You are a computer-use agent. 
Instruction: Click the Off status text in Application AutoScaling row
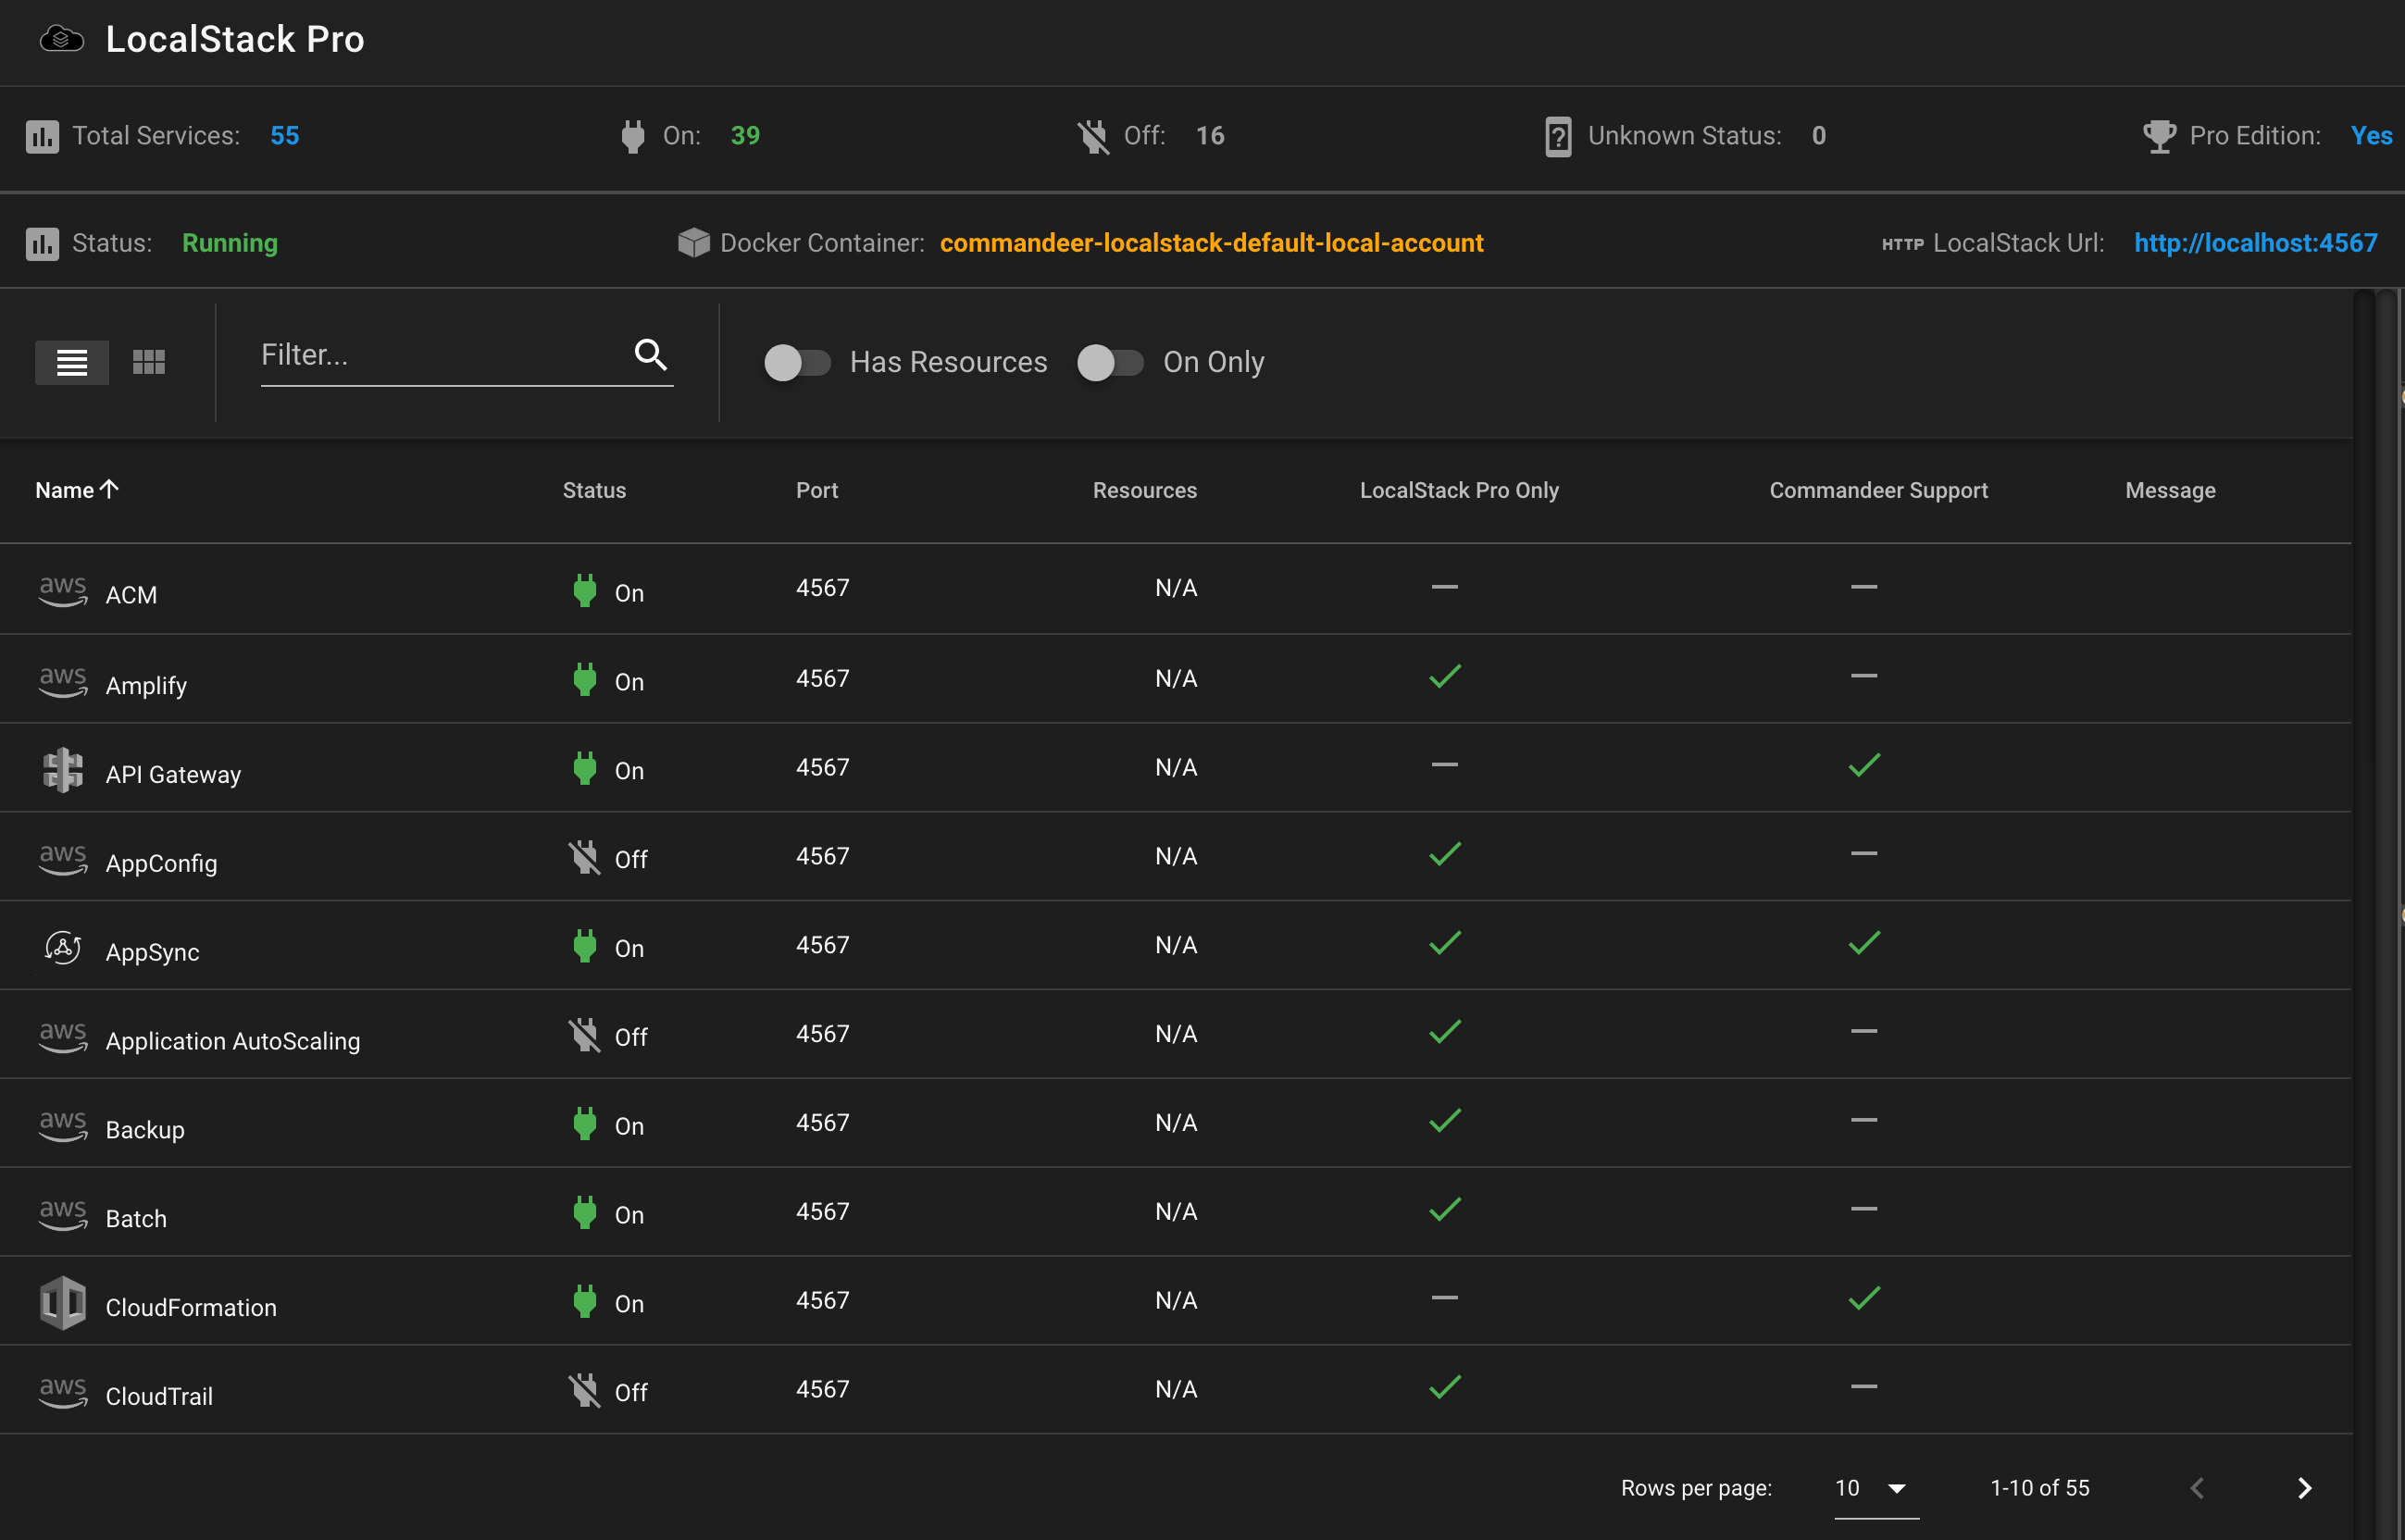[631, 1037]
